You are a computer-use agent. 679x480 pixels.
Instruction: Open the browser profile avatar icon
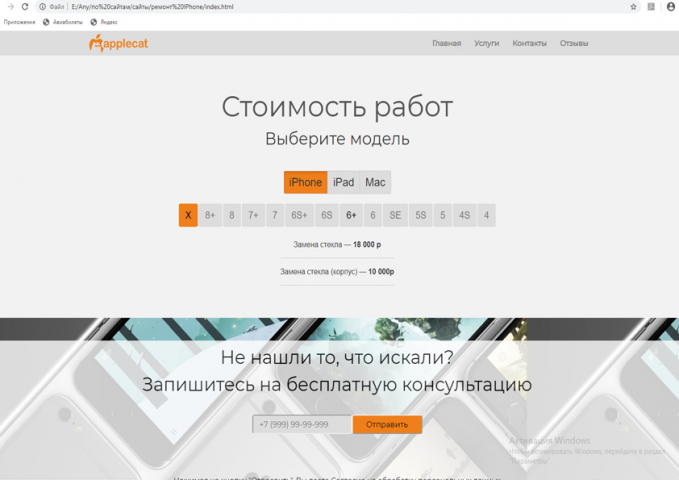(670, 6)
